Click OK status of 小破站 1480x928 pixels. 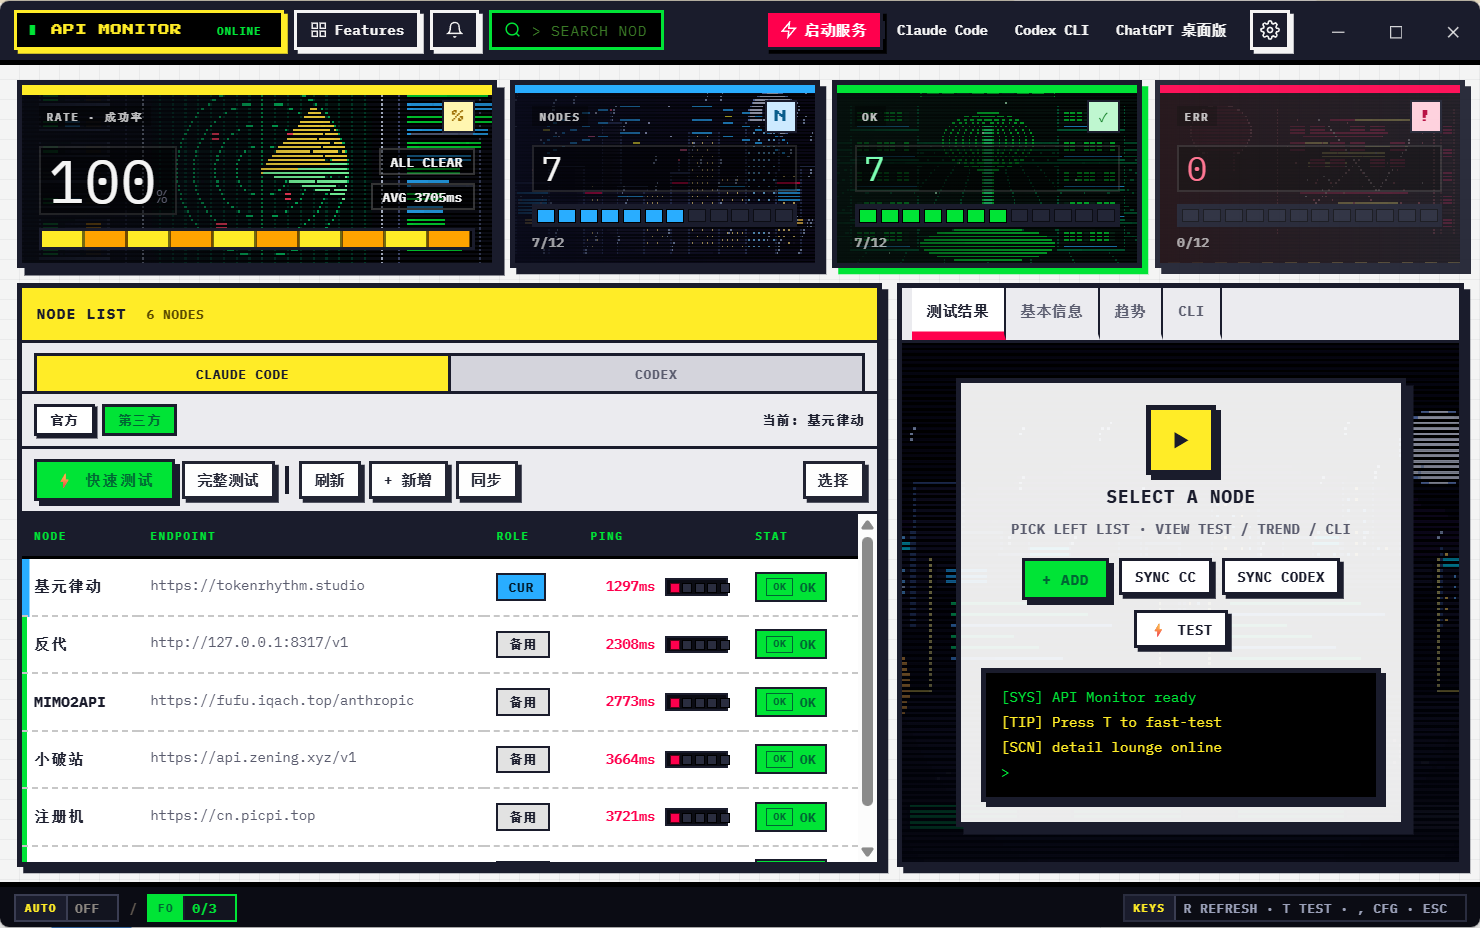pyautogui.click(x=791, y=759)
